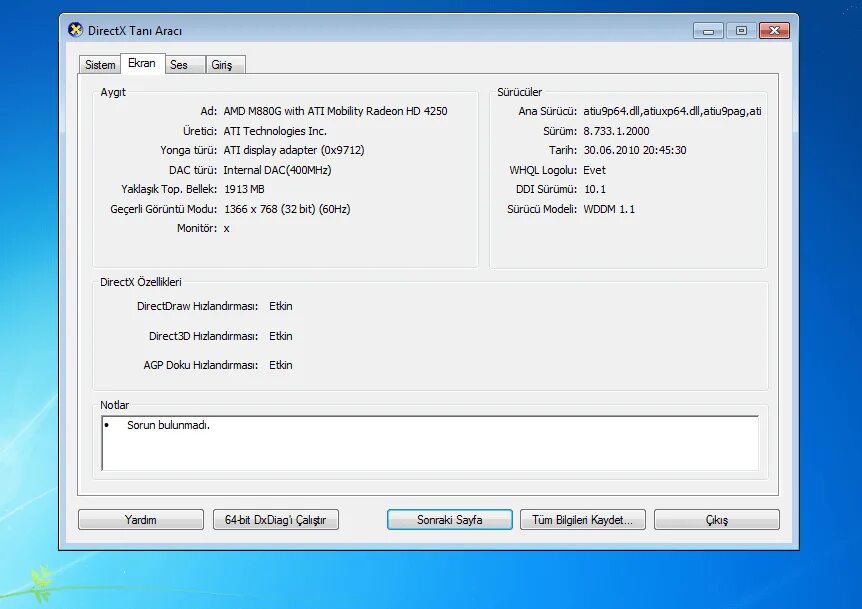The width and height of the screenshot is (862, 609).
Task: Click the 'Ana Sürücü:' label
Action: click(548, 111)
